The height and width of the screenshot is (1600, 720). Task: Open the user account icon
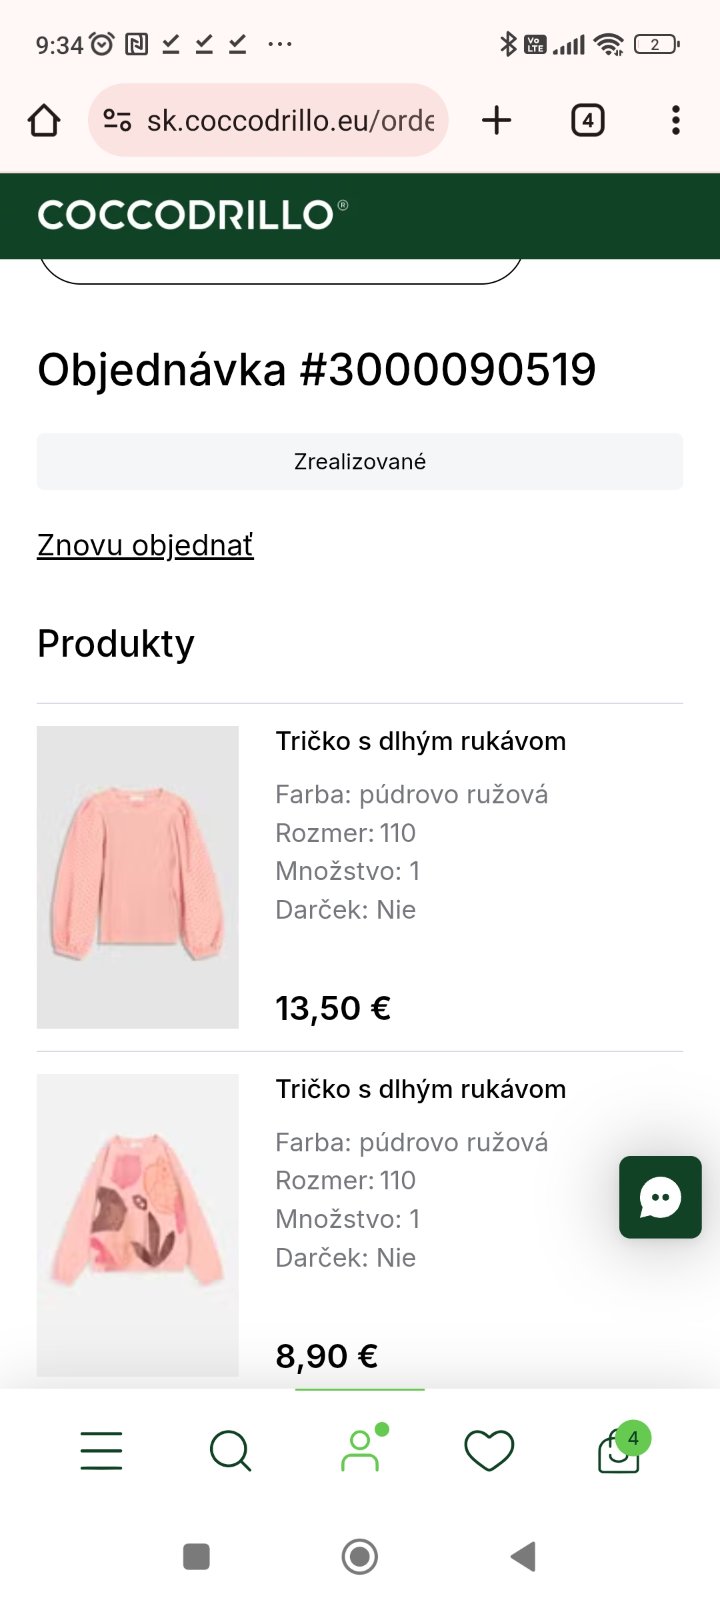tap(361, 1450)
